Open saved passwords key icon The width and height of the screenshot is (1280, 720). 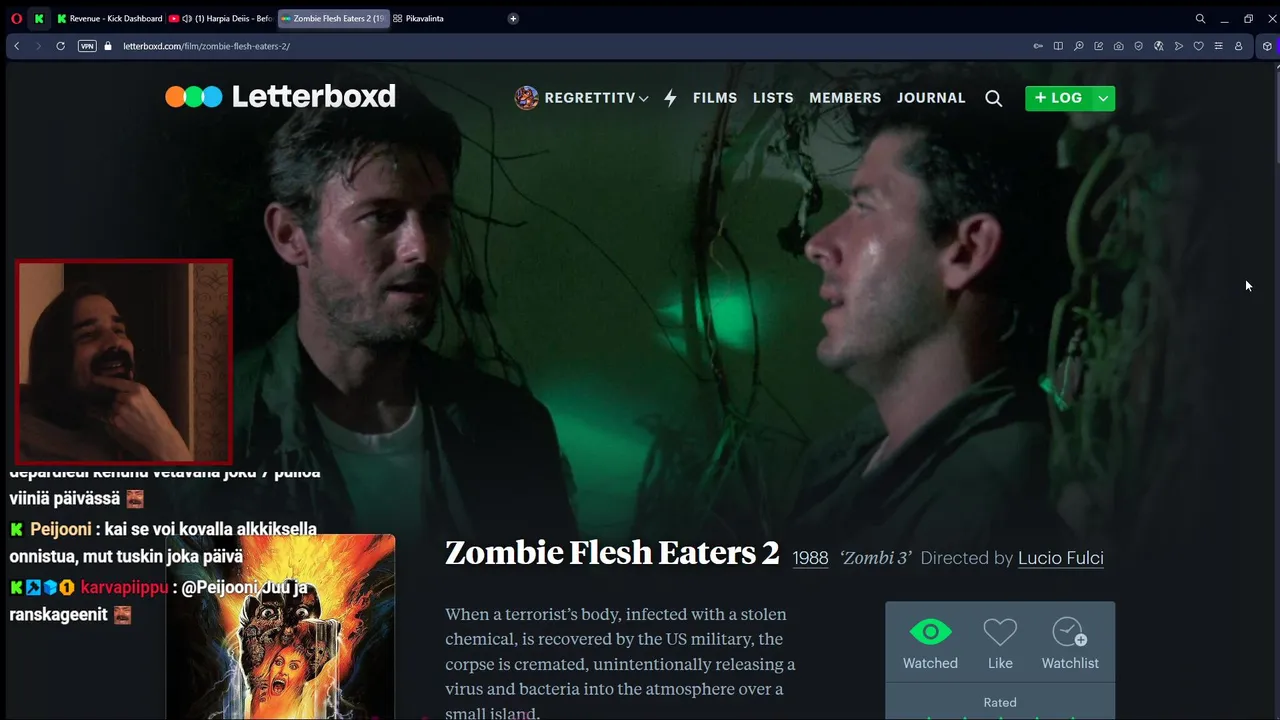(x=1038, y=46)
